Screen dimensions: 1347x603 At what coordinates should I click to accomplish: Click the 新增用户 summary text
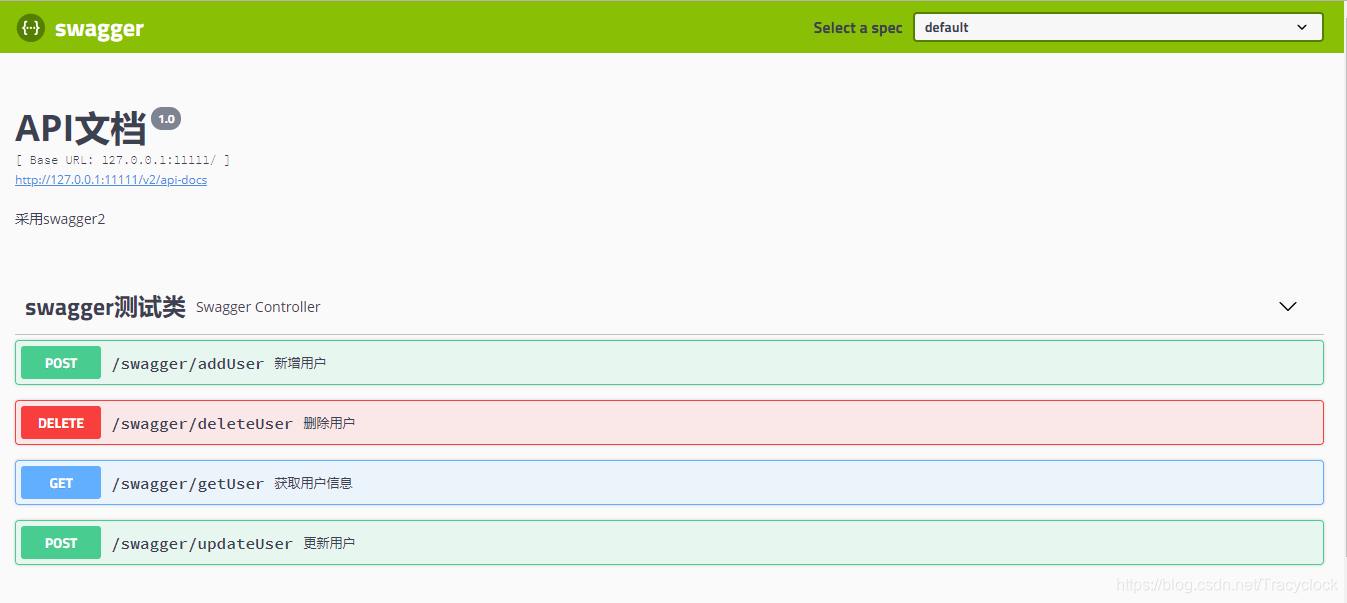[x=300, y=363]
